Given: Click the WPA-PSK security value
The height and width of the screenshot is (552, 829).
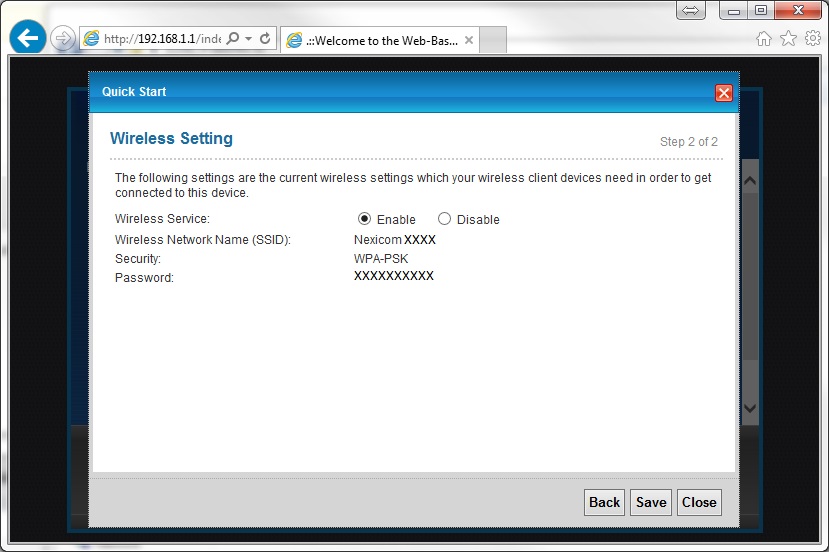Looking at the screenshot, I should tap(381, 259).
